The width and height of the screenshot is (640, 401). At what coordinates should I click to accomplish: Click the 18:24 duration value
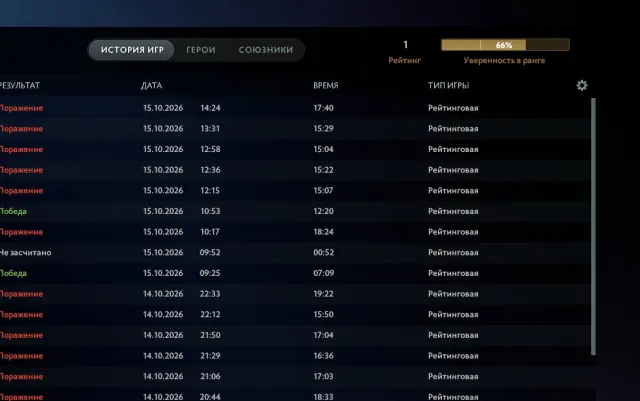pos(323,232)
